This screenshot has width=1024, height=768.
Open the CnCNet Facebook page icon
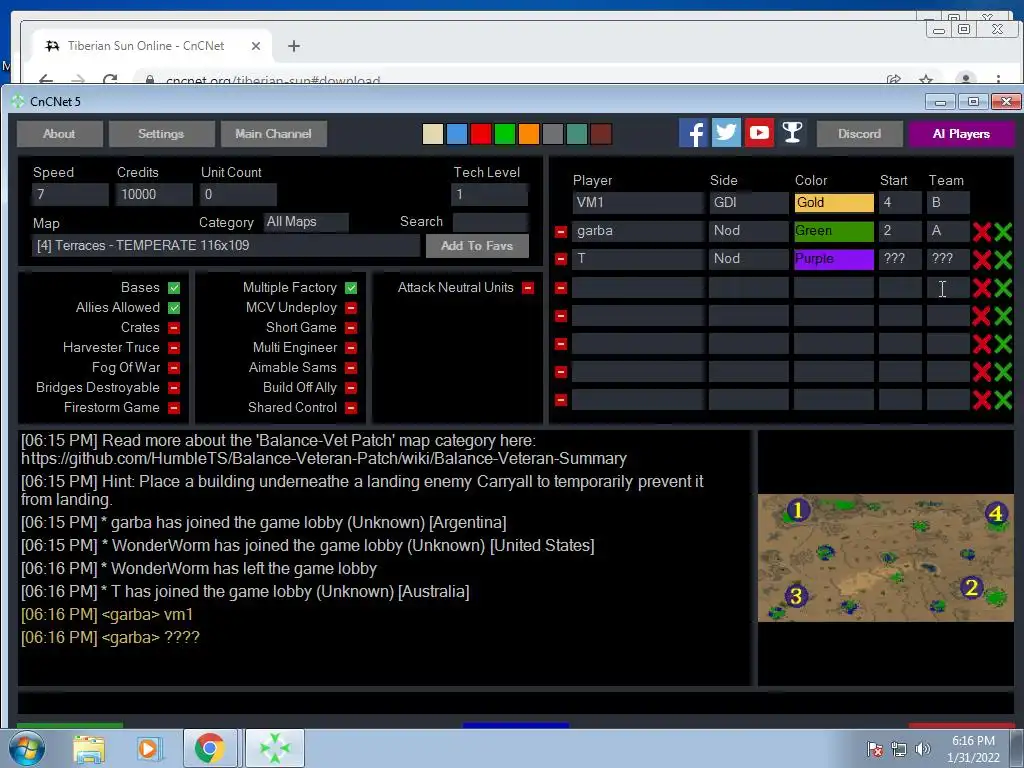coord(693,133)
